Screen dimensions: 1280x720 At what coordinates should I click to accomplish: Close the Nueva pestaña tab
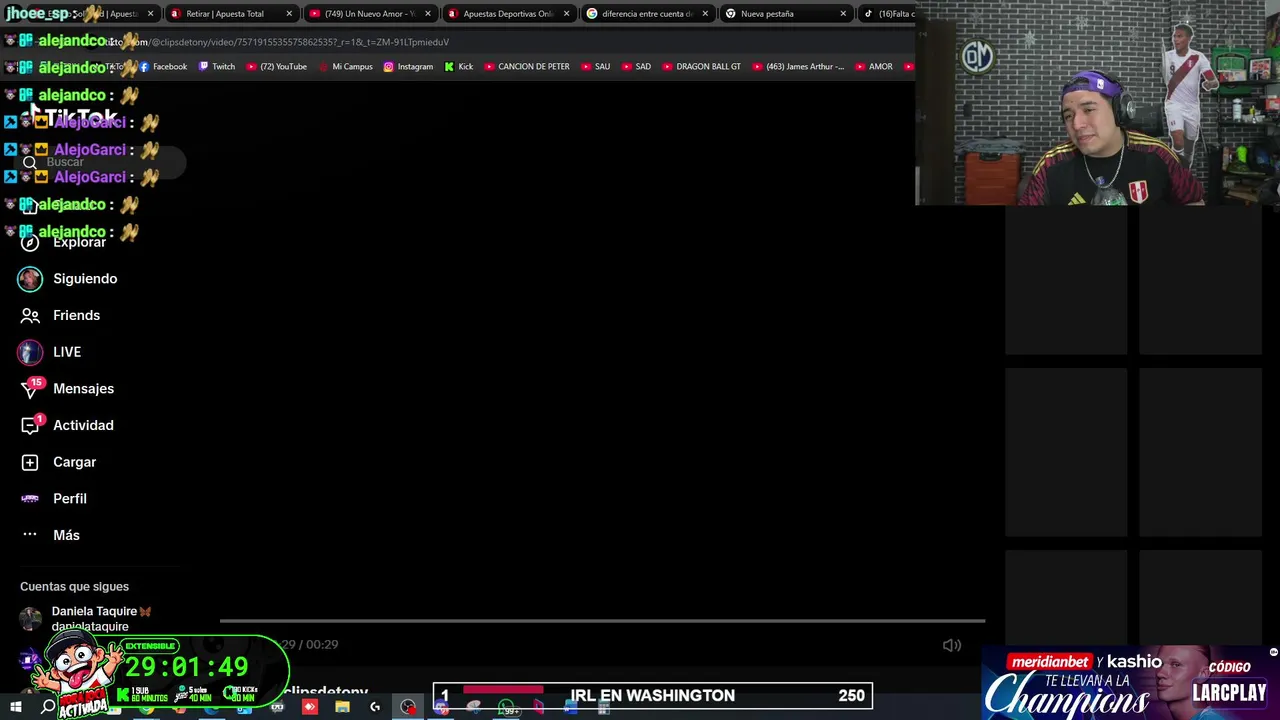click(843, 14)
